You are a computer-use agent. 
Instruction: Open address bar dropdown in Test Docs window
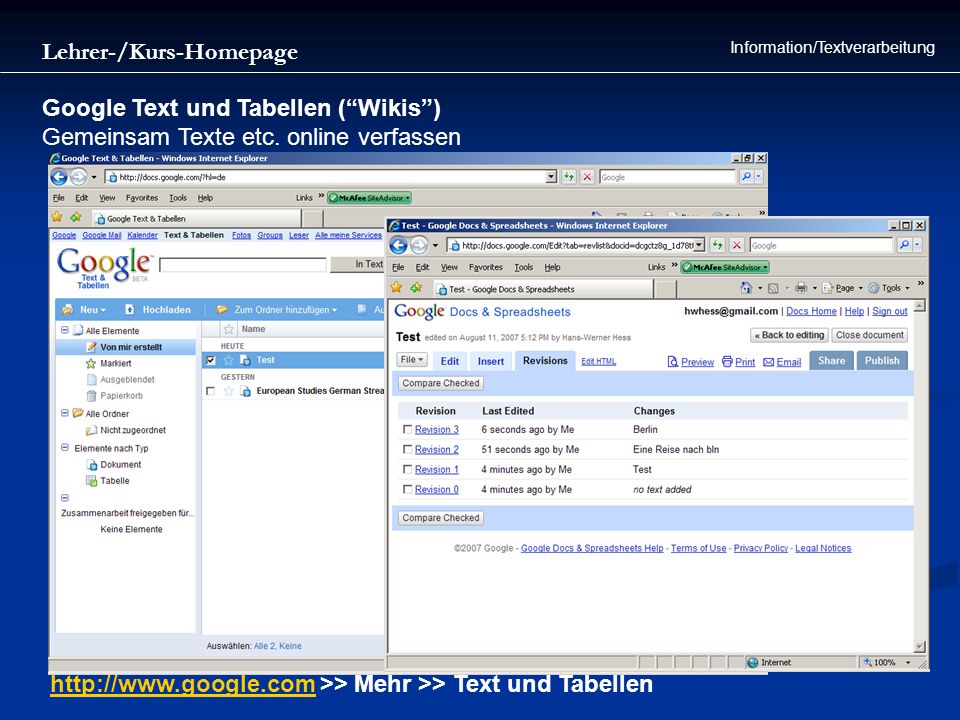(699, 245)
